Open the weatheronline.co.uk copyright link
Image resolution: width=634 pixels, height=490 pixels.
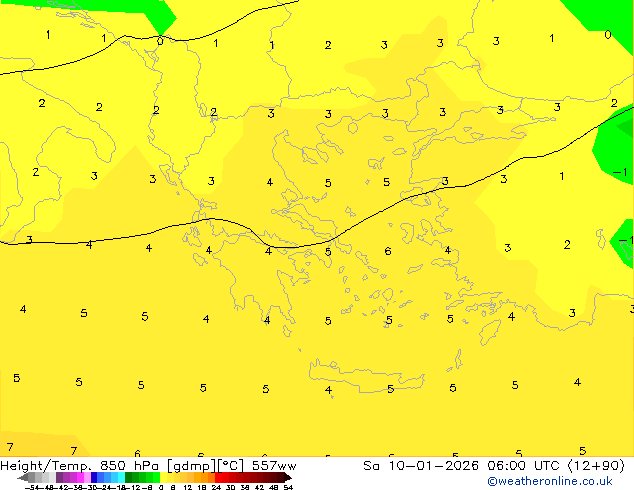coord(550,481)
